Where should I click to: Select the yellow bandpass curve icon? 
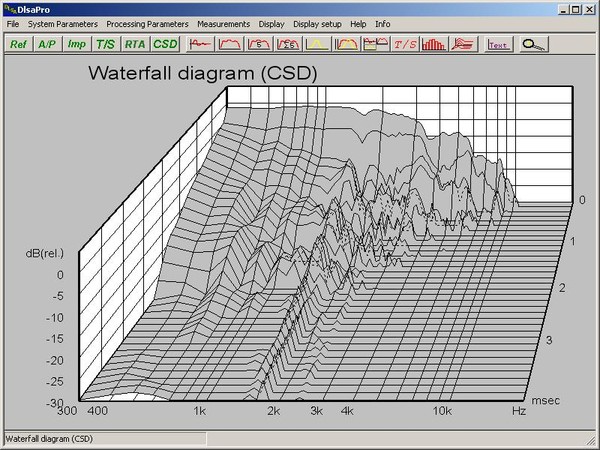click(317, 44)
